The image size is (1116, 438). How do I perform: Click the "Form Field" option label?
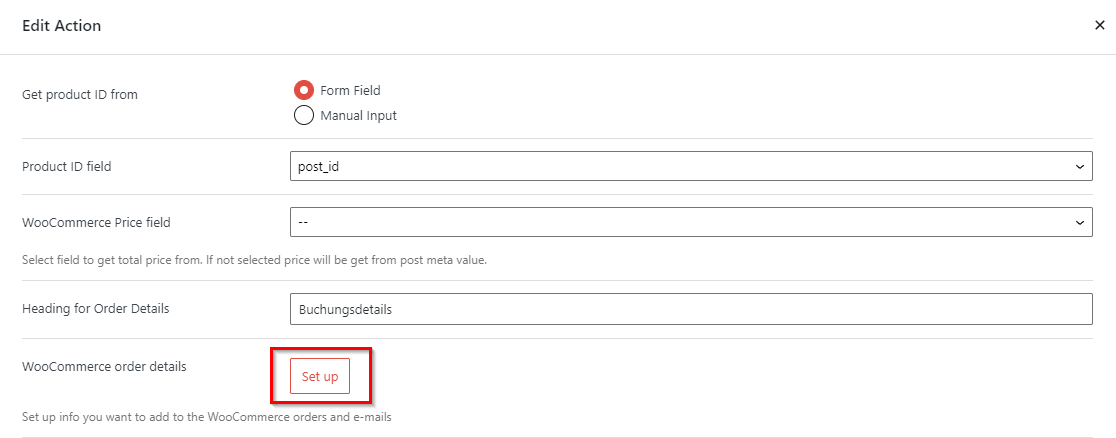tap(350, 90)
